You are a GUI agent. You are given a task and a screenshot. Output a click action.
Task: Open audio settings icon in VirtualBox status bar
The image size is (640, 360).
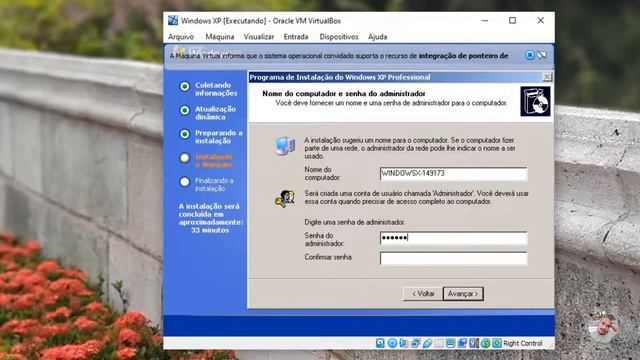point(403,343)
